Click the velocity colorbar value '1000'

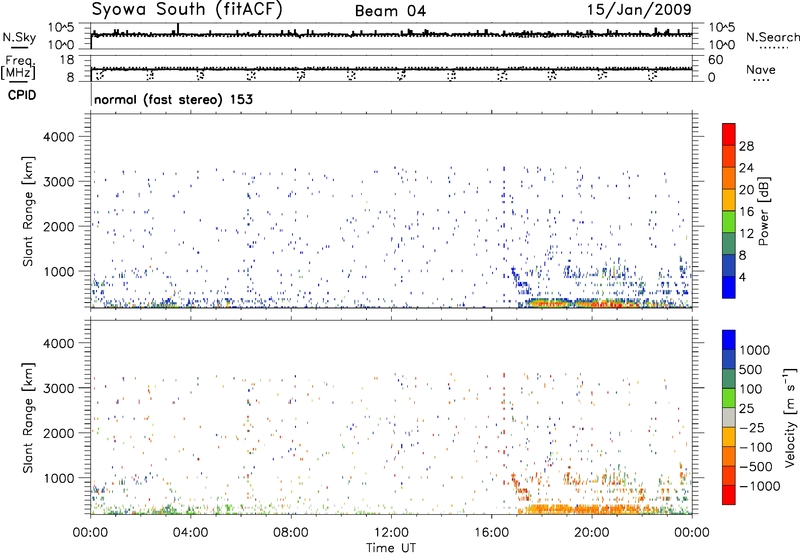coord(755,350)
